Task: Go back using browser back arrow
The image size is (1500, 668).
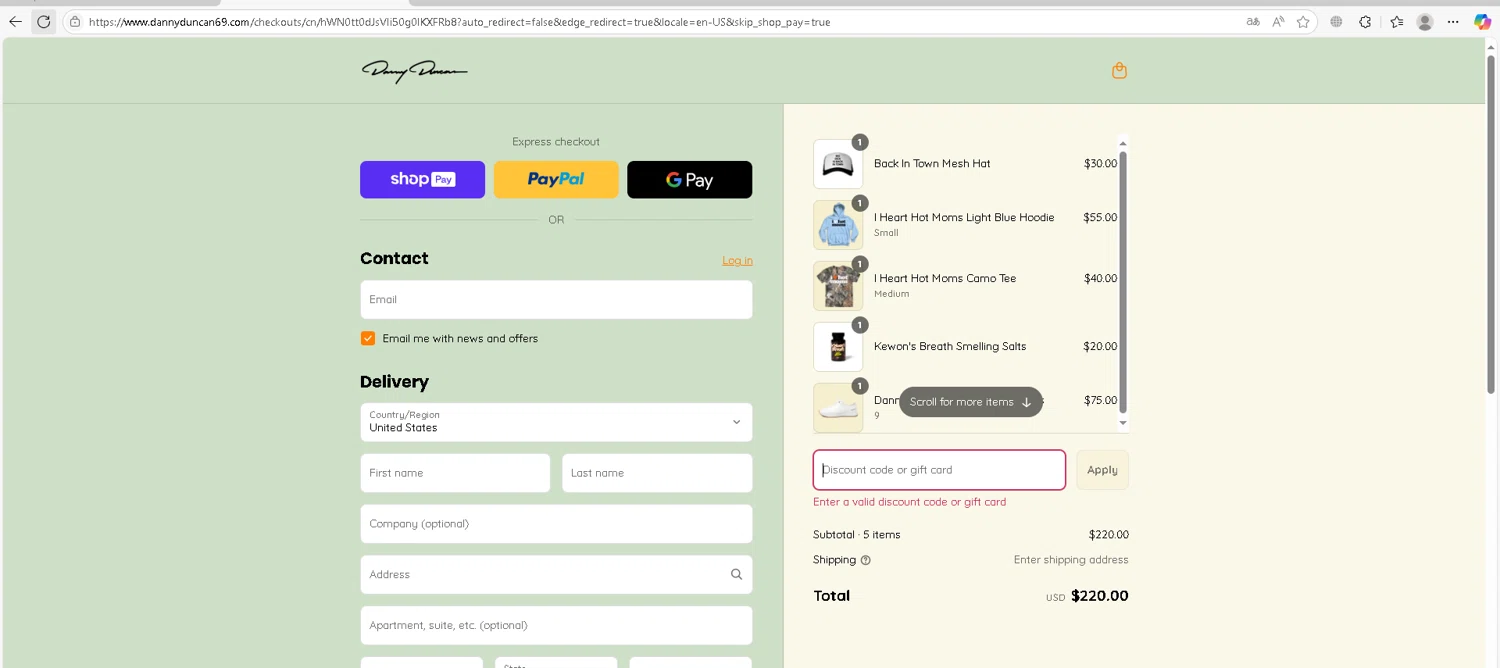Action: [15, 21]
